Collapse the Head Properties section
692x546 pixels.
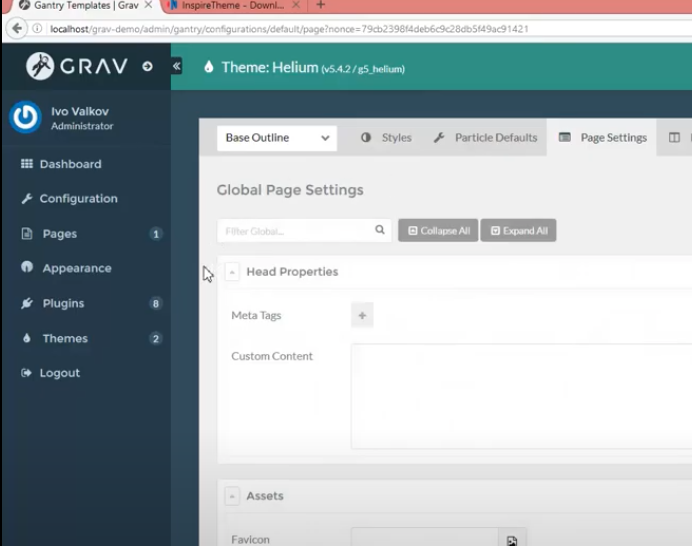[x=232, y=272]
